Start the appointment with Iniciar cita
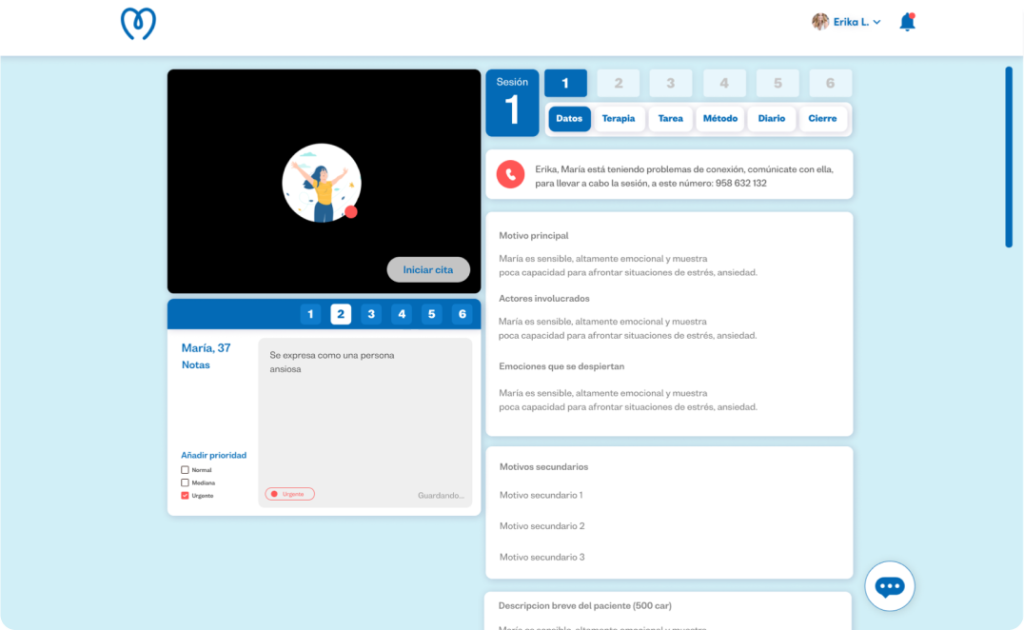 (428, 270)
